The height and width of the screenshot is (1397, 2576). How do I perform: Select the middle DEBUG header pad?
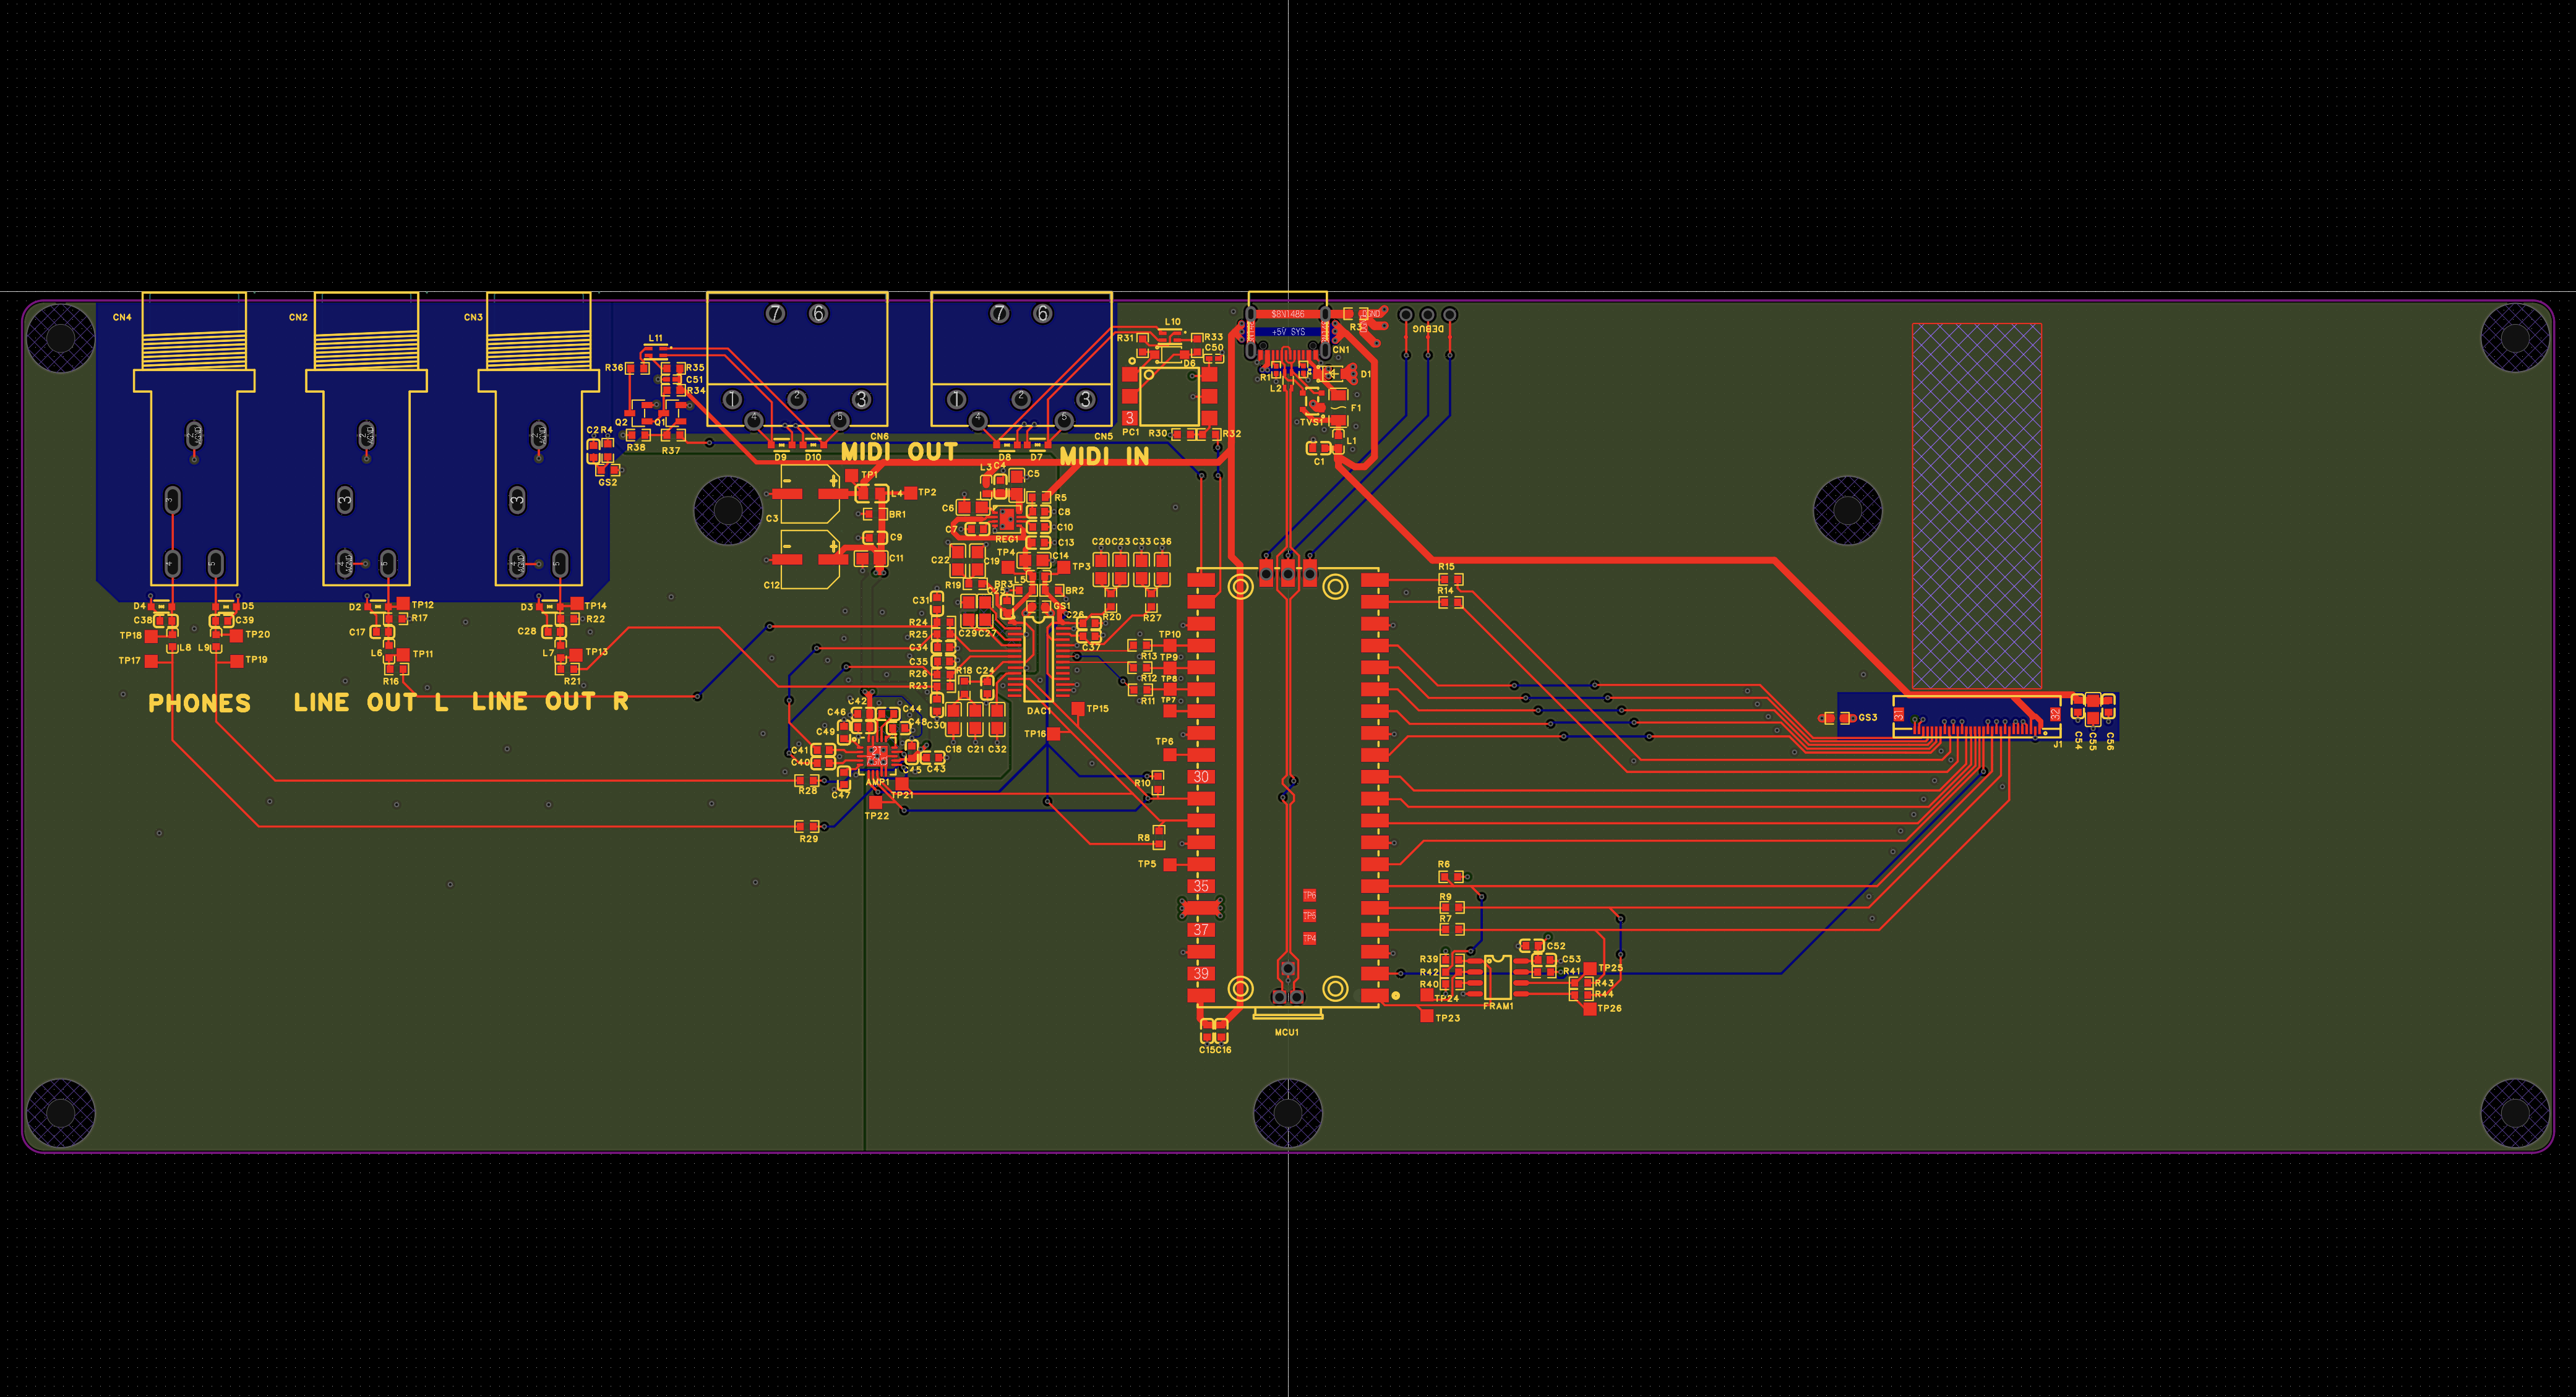pos(1427,315)
